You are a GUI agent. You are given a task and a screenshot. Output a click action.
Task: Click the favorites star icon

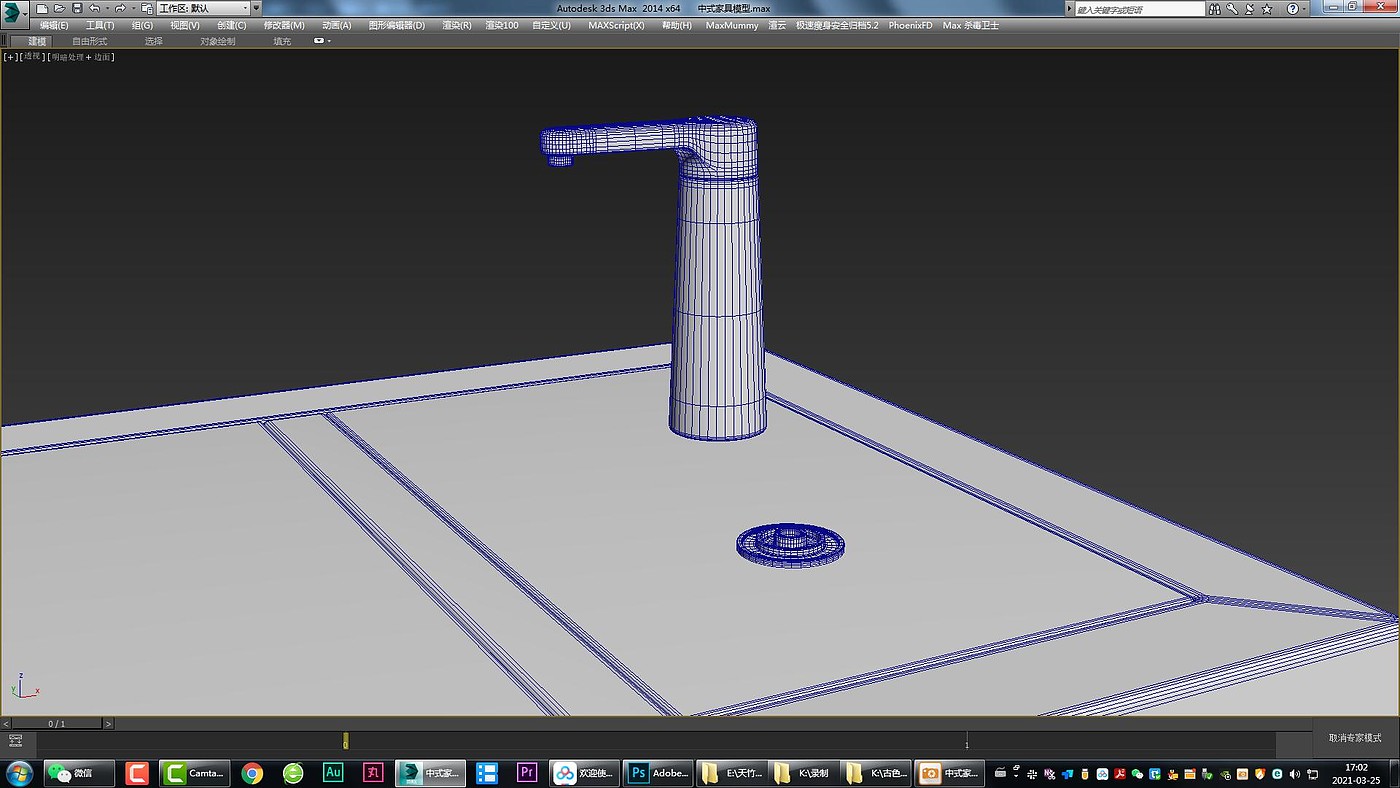click(x=1267, y=8)
